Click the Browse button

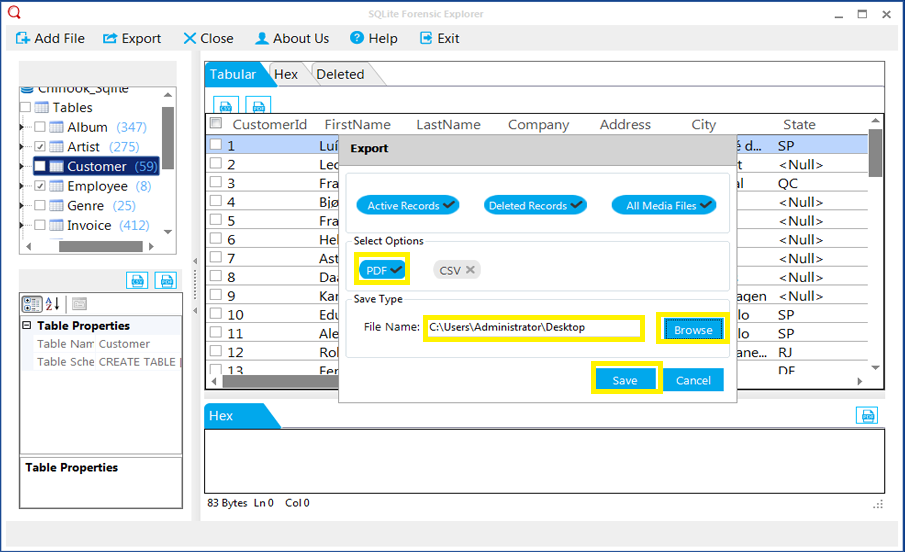tap(693, 330)
